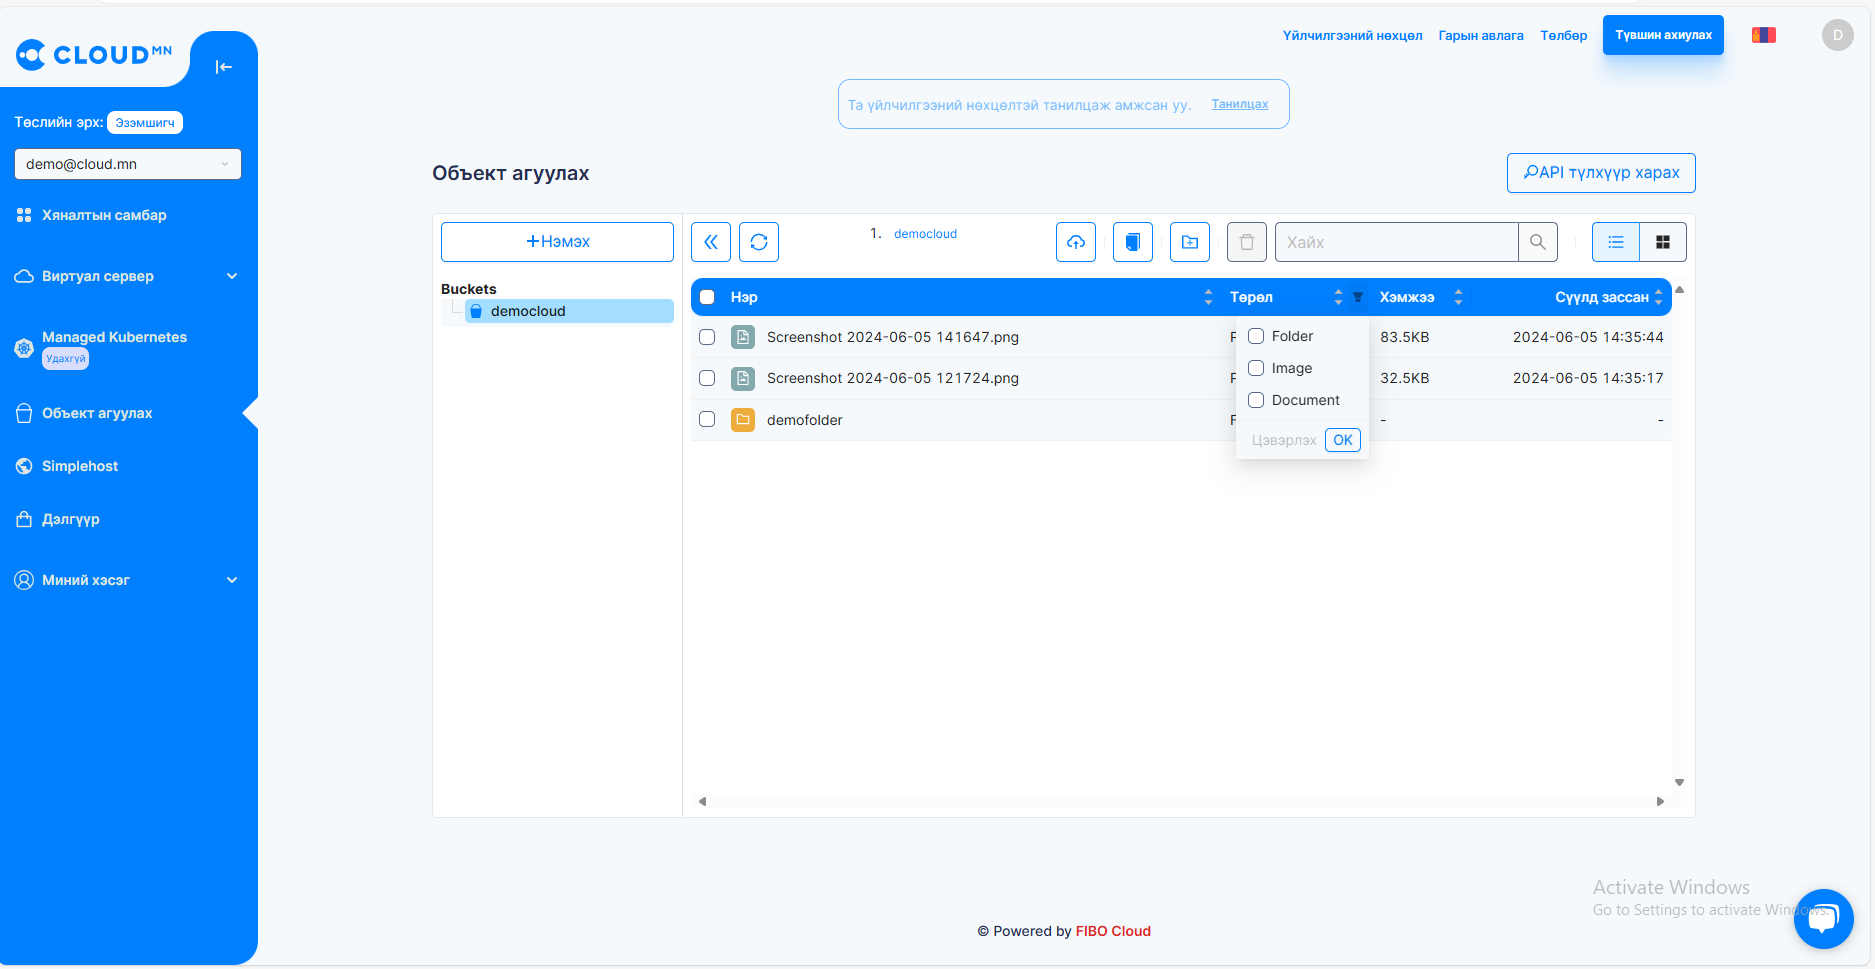Check the select-all checkbox in header

tap(707, 297)
